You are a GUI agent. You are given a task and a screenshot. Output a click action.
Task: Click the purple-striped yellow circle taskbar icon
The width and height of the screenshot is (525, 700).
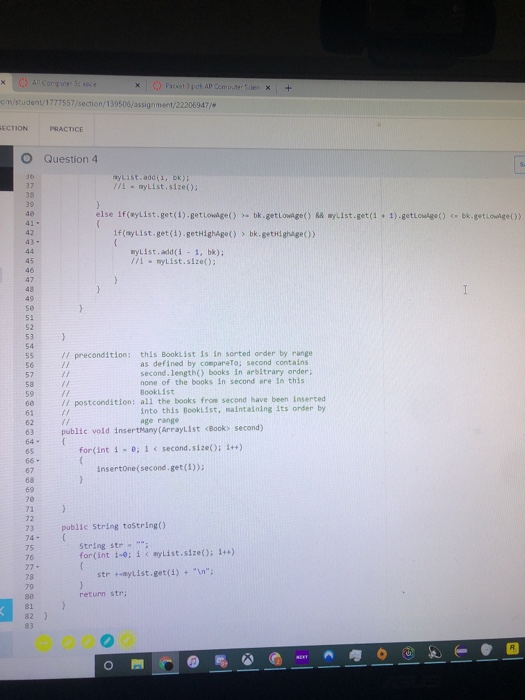point(461,651)
